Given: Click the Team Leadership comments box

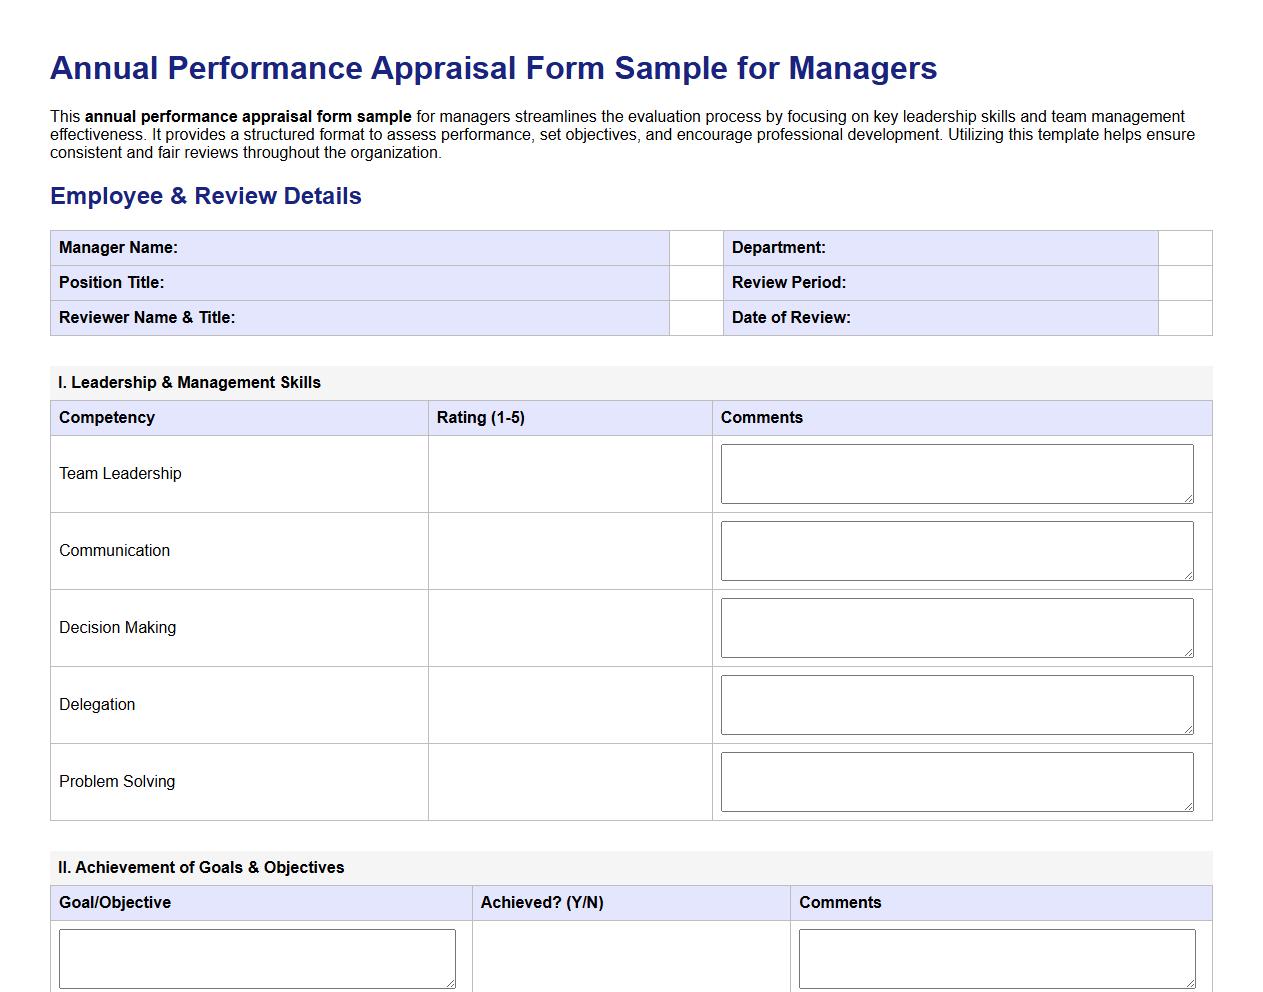Looking at the screenshot, I should point(956,473).
